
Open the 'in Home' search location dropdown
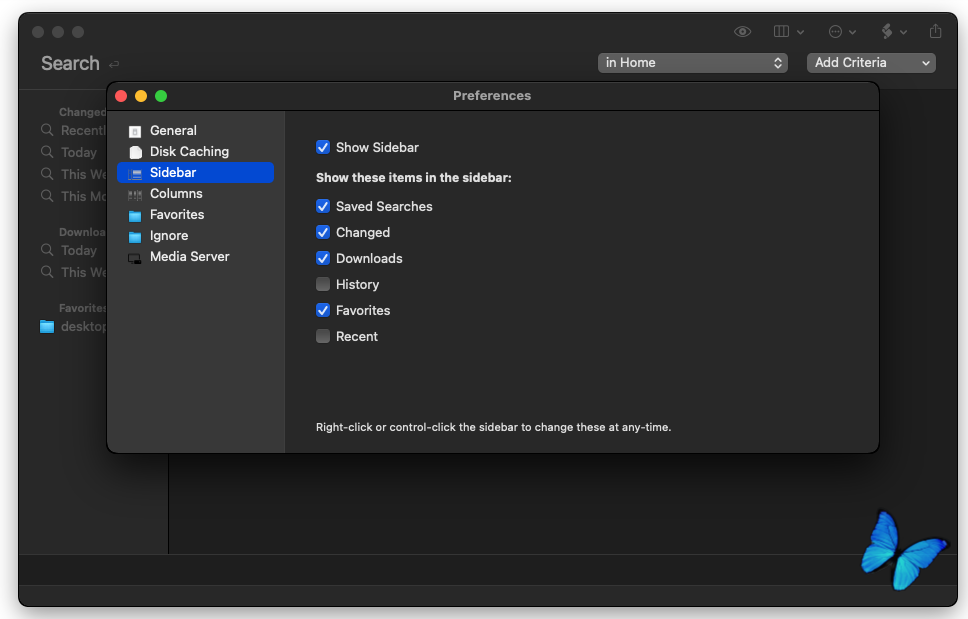[x=694, y=63]
